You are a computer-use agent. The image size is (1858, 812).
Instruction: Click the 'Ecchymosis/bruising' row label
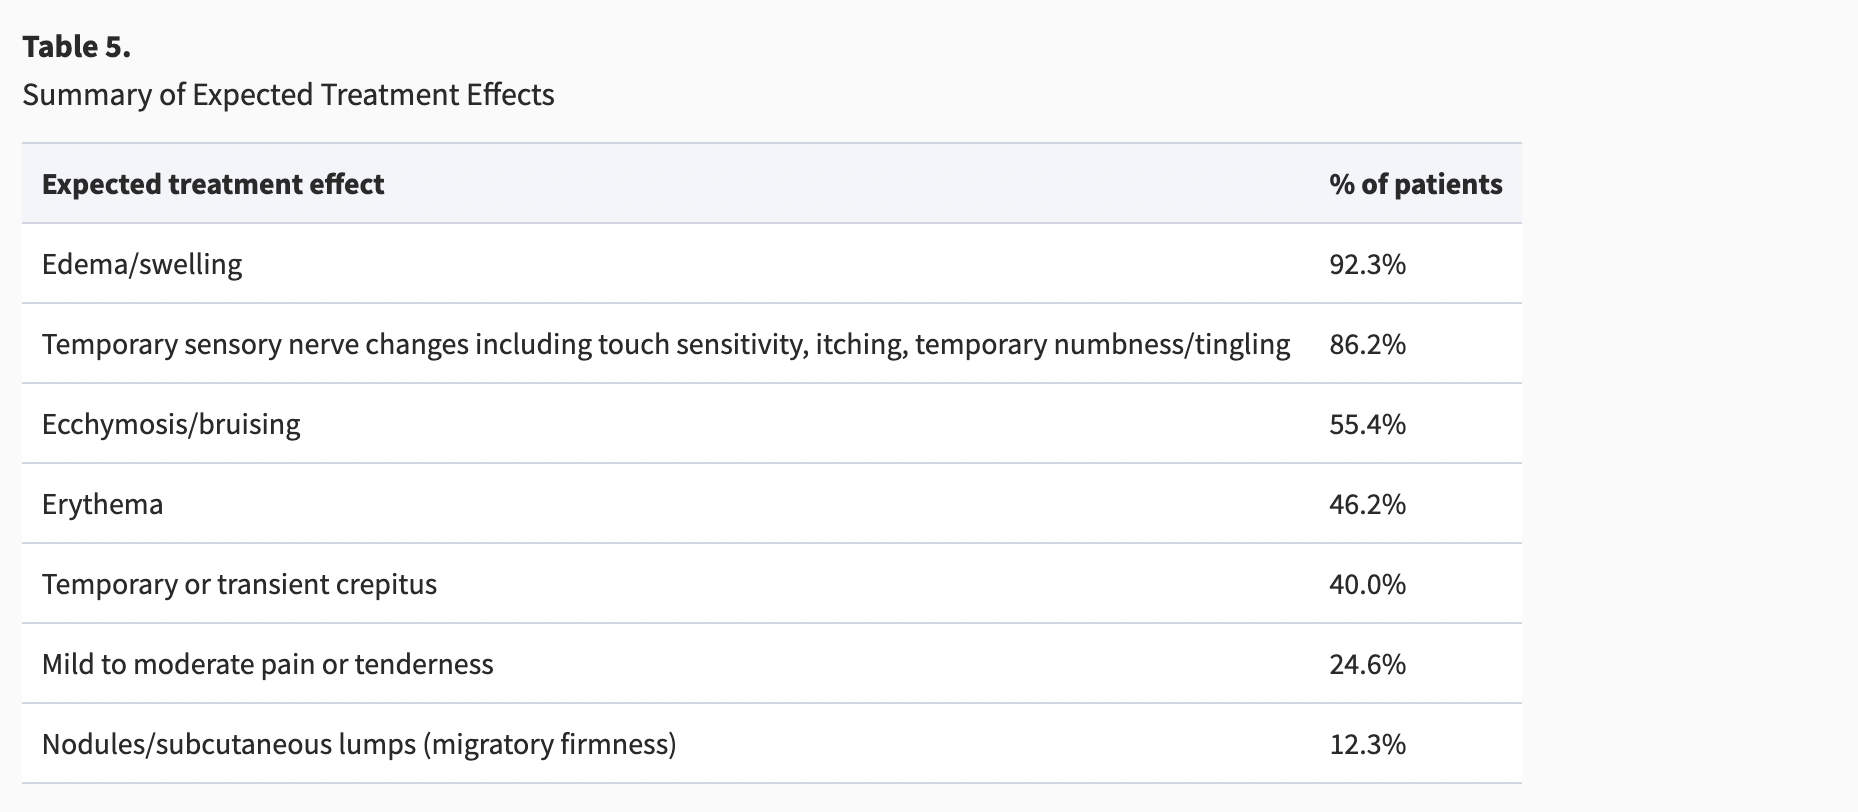pyautogui.click(x=171, y=425)
